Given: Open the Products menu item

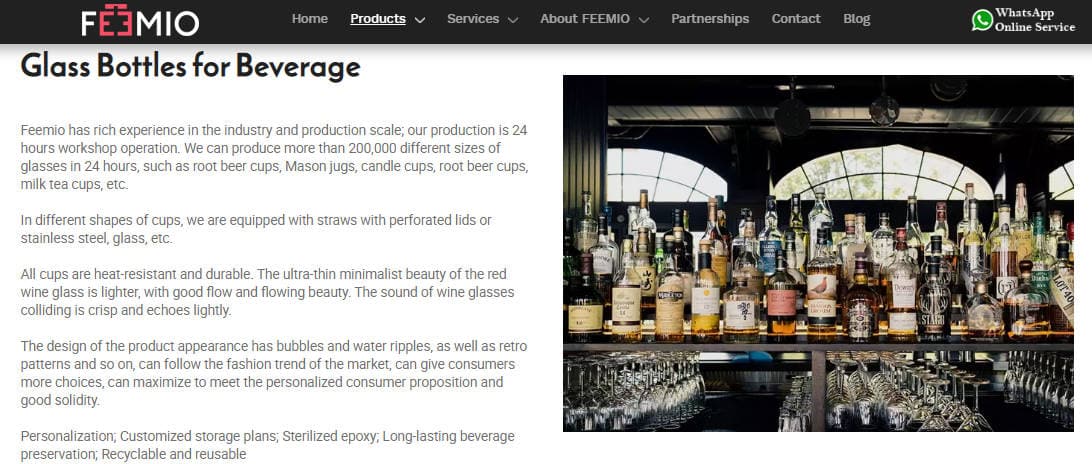Looking at the screenshot, I should point(378,19).
